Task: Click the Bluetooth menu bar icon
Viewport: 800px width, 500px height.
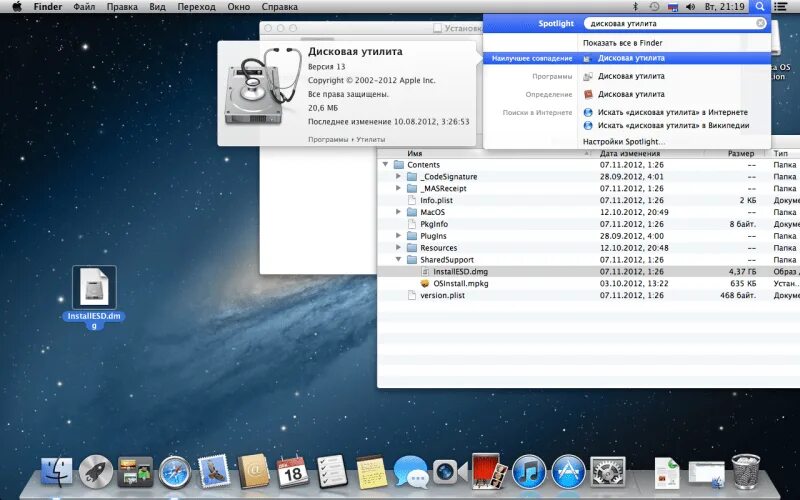Action: [636, 7]
